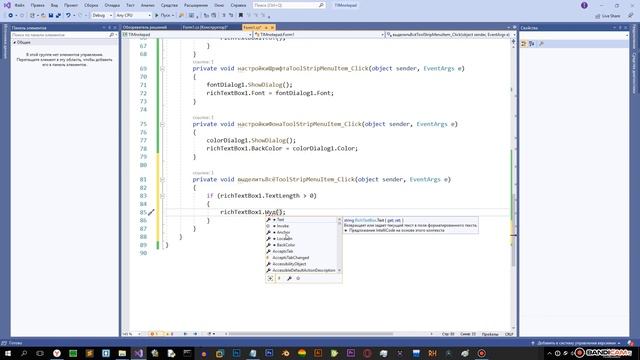Toggle properties wrench filter in IntelliSense footer

(289, 278)
